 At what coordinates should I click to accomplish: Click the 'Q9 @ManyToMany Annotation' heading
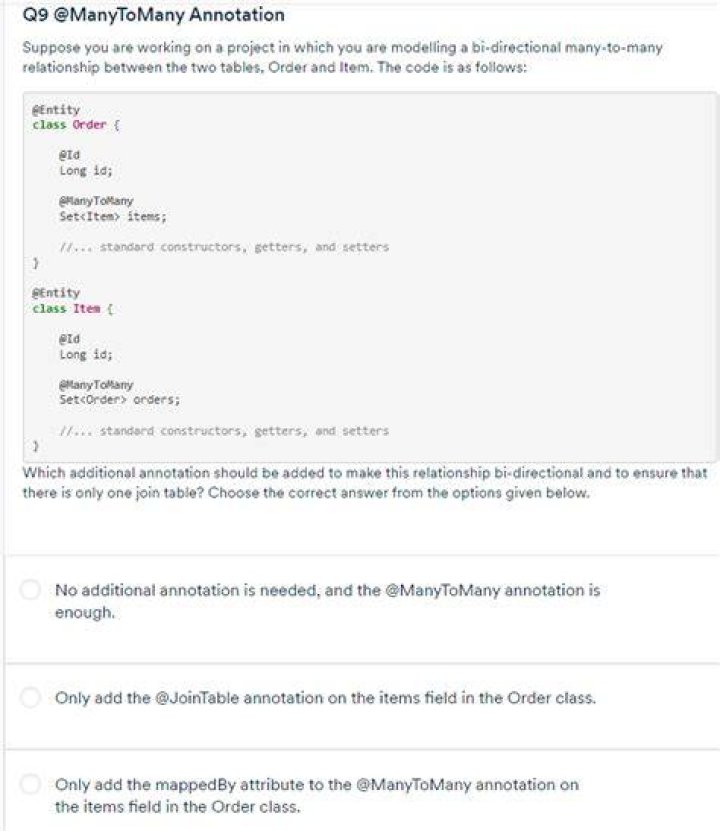(154, 15)
